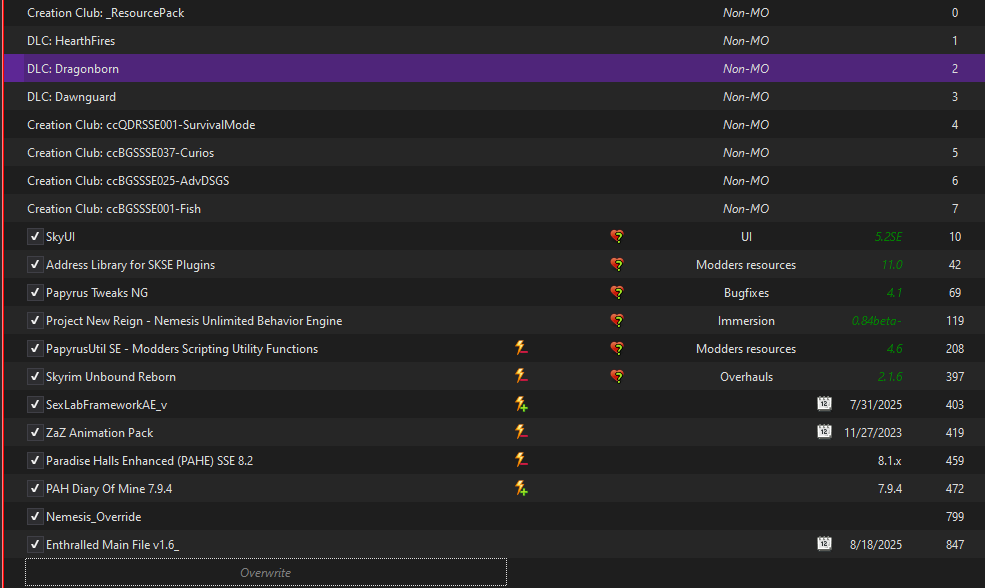The height and width of the screenshot is (588, 985).
Task: Uncheck ZaZ Animation Pack
Action: pos(35,433)
